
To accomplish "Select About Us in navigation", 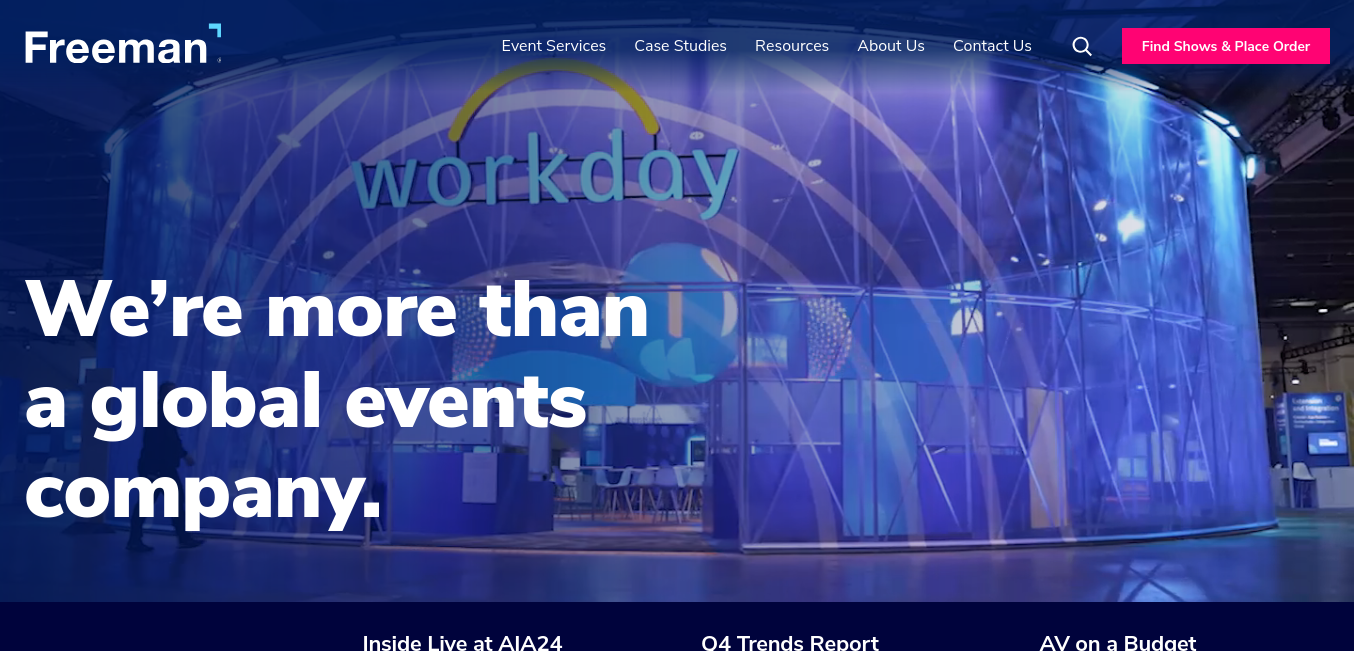I will [891, 46].
